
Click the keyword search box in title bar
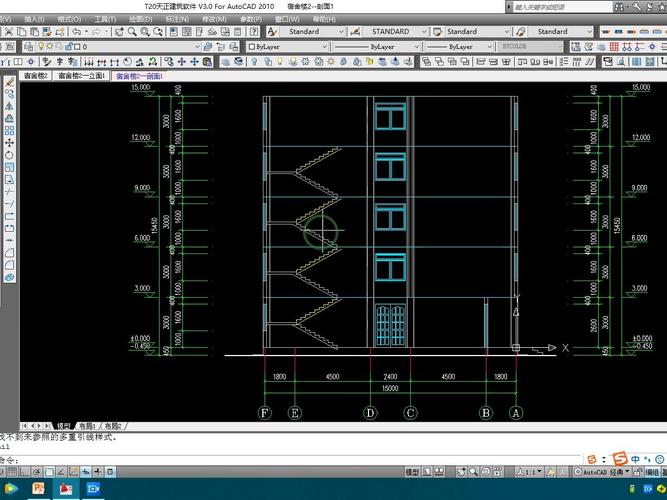pos(562,7)
